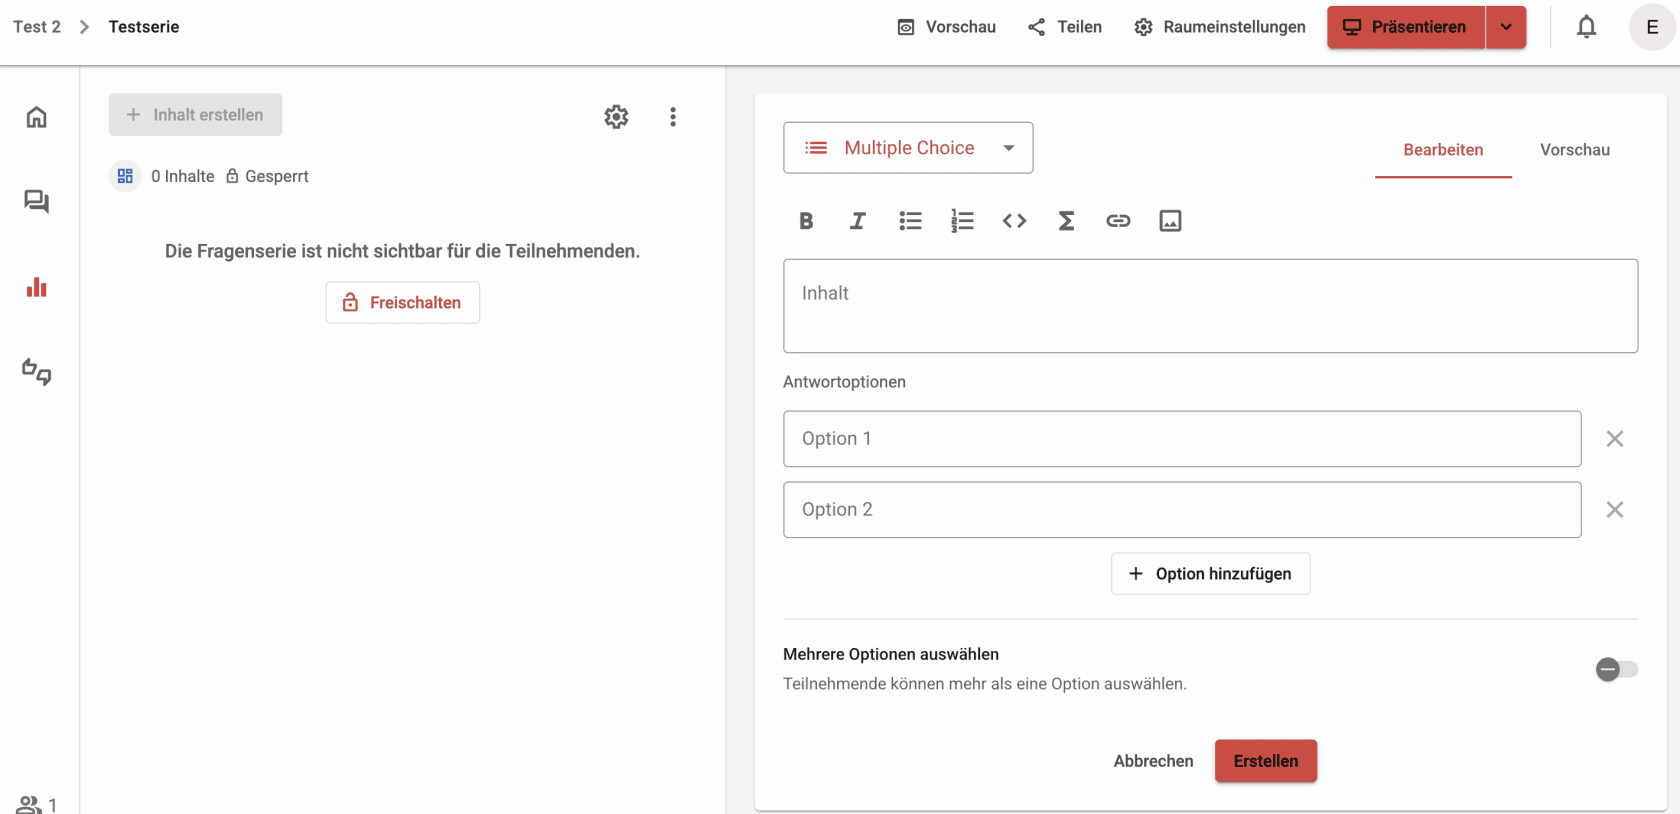Open the Multiple Choice format dropdown
Viewport: 1680px width, 814px height.
coord(908,148)
